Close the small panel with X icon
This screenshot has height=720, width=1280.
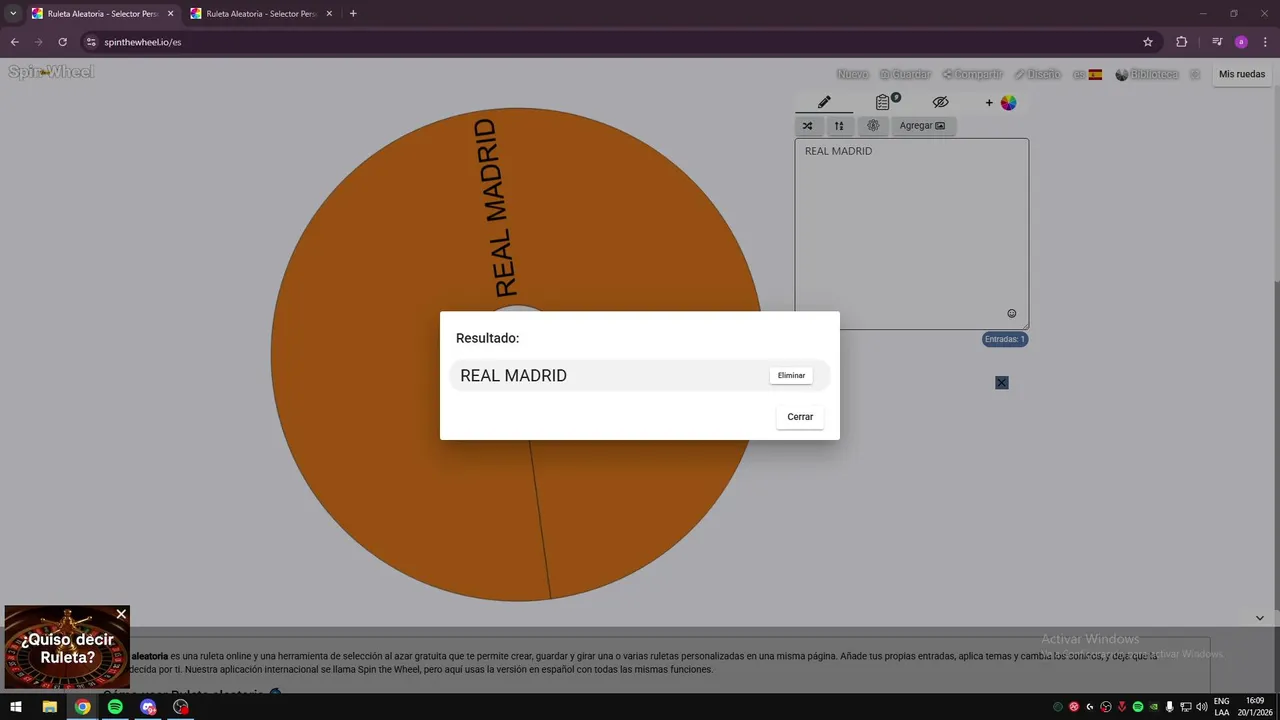tap(1002, 382)
